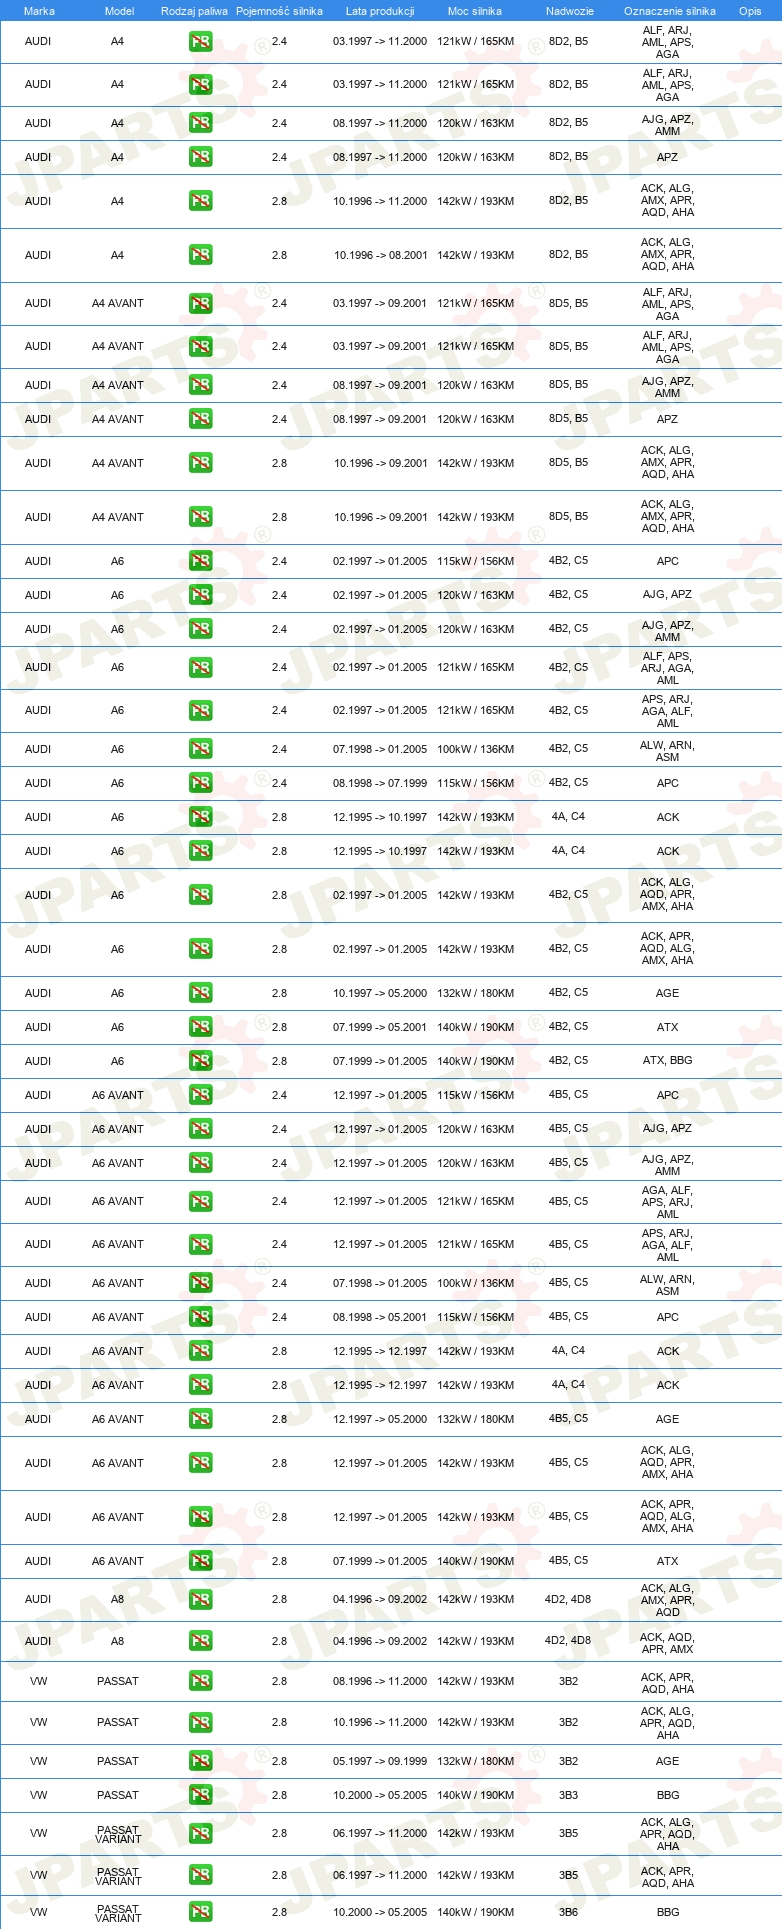Click petrol icon in A8 row with ACK, AQD, APR, AMX
Viewport: 782px width, 1929px height.
coord(201,1641)
